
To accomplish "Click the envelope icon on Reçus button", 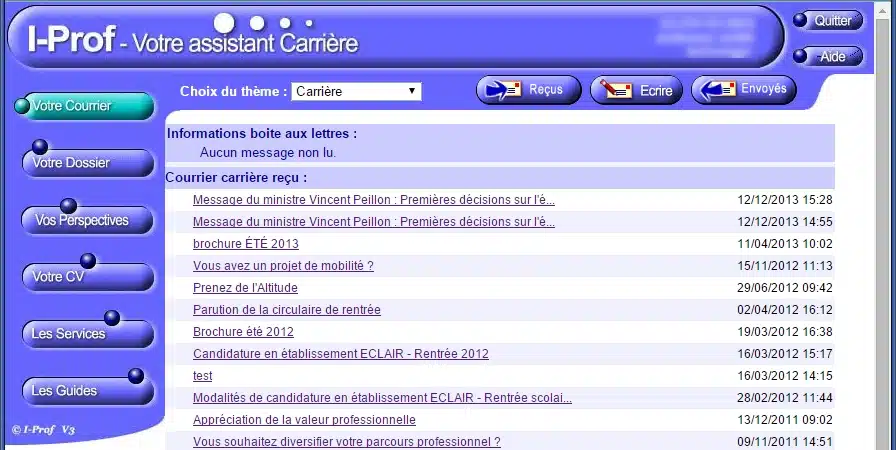I will [x=503, y=90].
